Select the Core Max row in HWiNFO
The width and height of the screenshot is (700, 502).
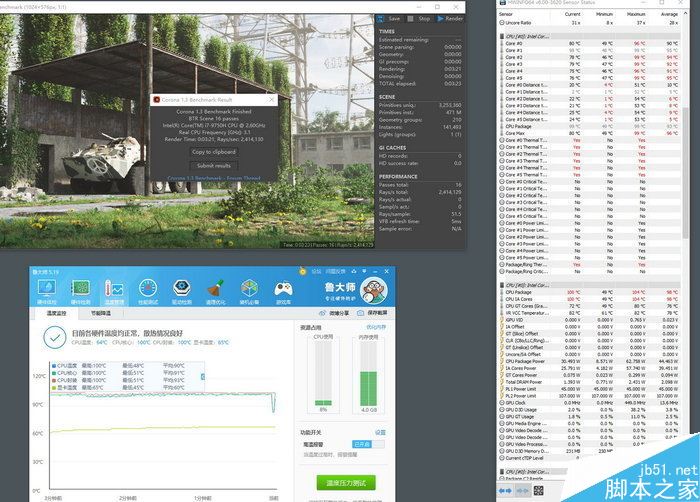click(x=589, y=134)
